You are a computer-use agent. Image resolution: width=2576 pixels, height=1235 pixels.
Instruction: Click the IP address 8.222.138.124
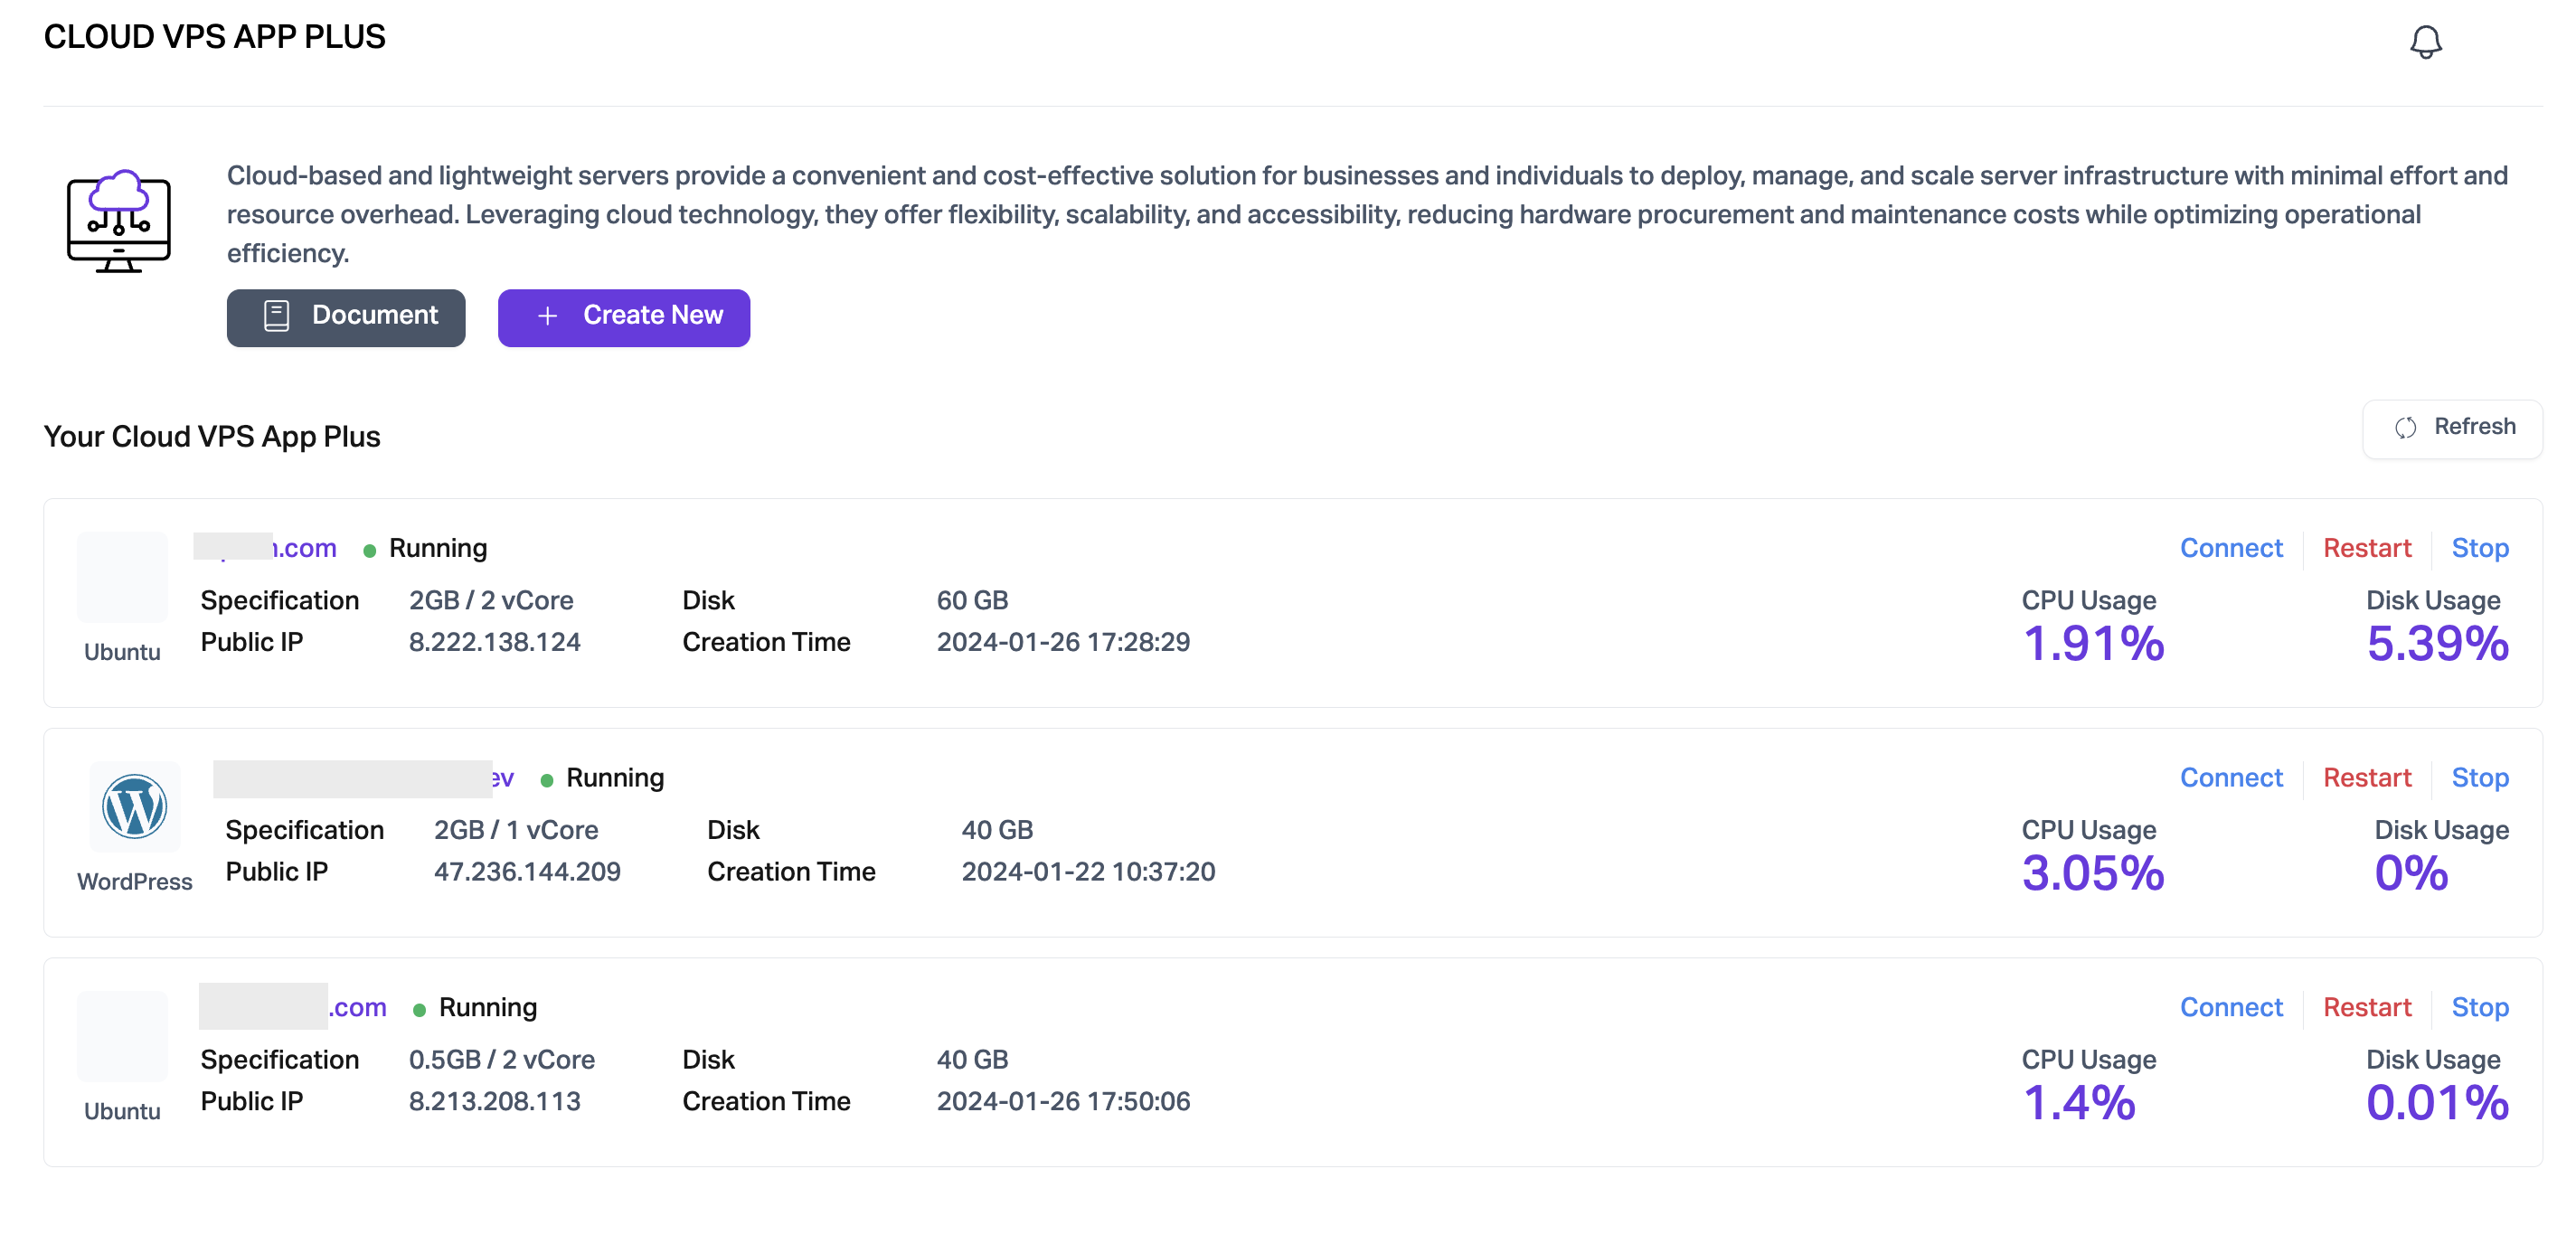pyautogui.click(x=495, y=642)
